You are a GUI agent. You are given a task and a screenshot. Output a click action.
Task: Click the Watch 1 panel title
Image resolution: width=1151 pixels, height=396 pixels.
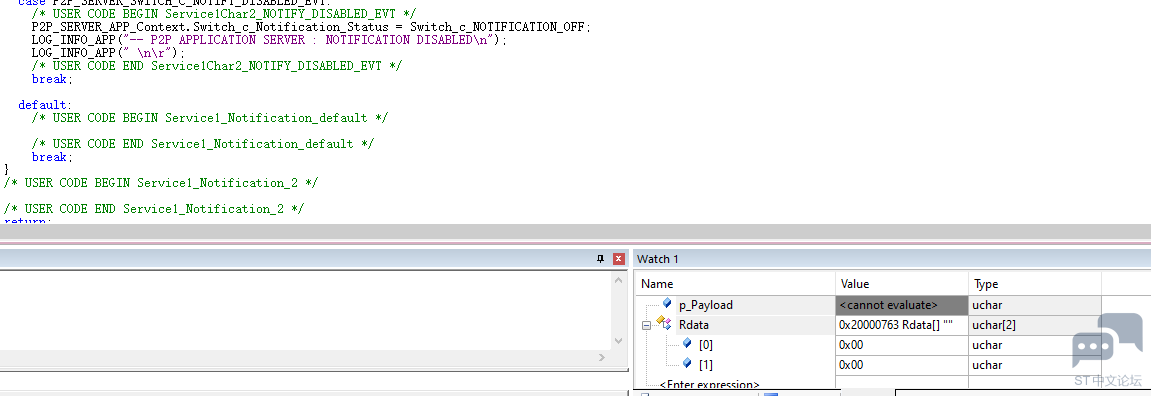658,259
